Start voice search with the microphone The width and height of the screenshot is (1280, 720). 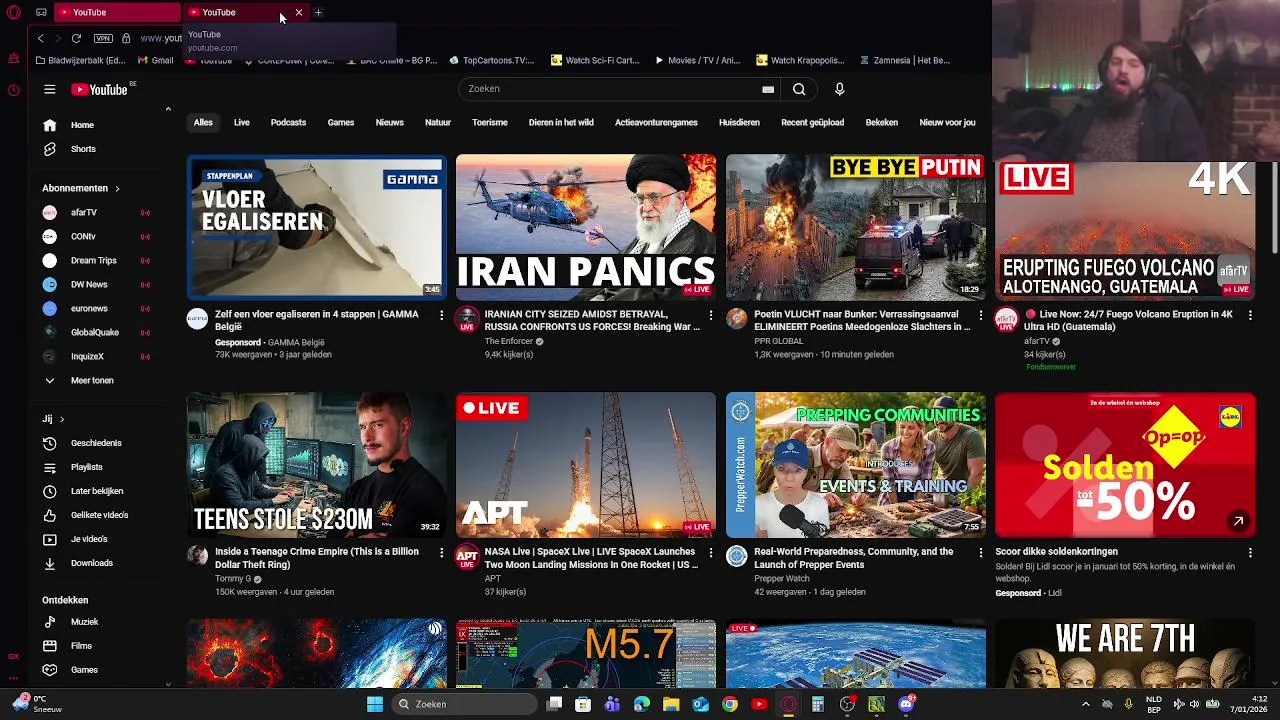[839, 89]
